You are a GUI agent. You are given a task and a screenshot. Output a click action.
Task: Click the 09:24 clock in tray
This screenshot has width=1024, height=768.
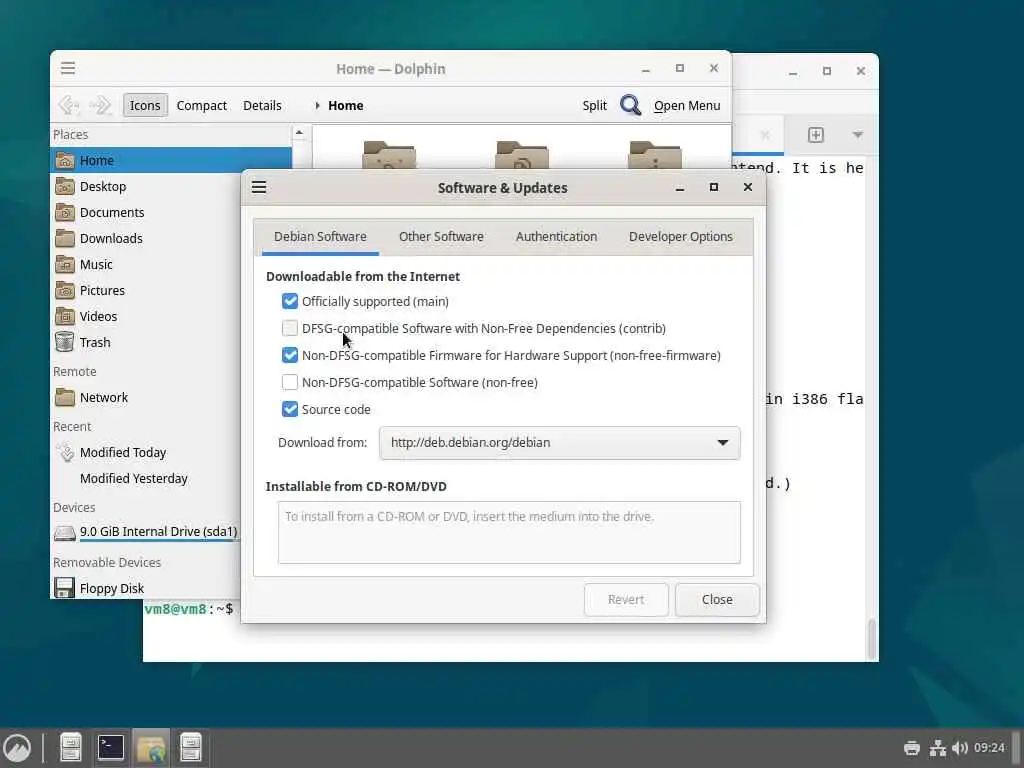click(989, 748)
